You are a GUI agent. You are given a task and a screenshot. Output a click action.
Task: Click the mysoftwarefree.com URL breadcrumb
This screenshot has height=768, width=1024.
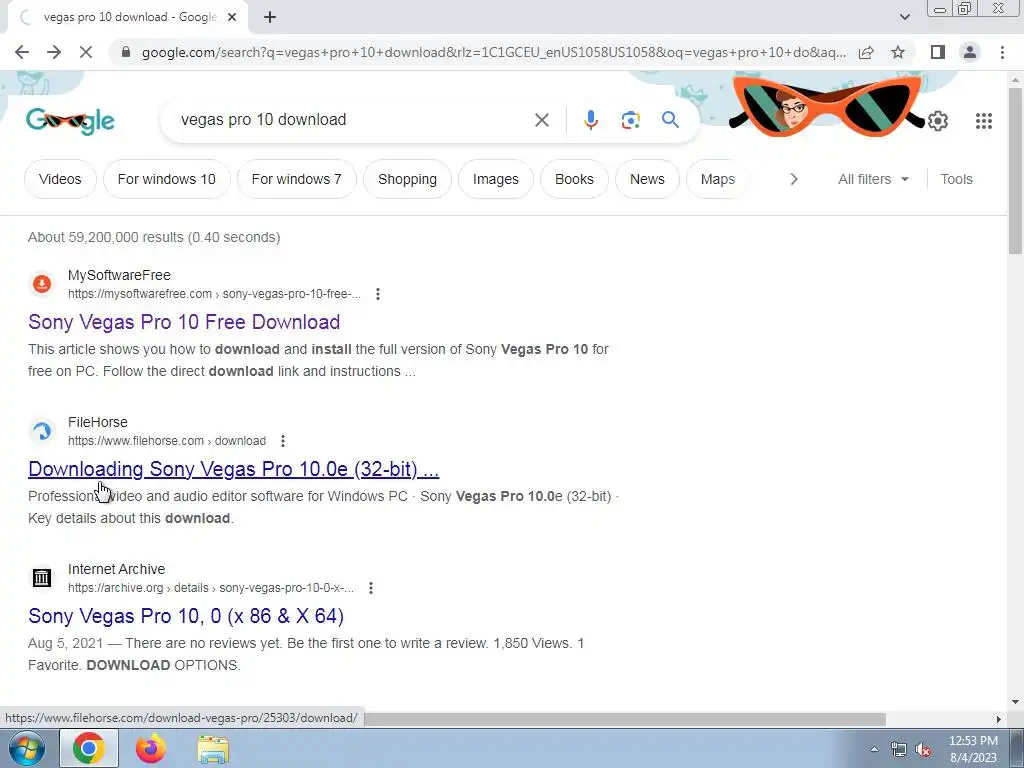[x=214, y=294]
